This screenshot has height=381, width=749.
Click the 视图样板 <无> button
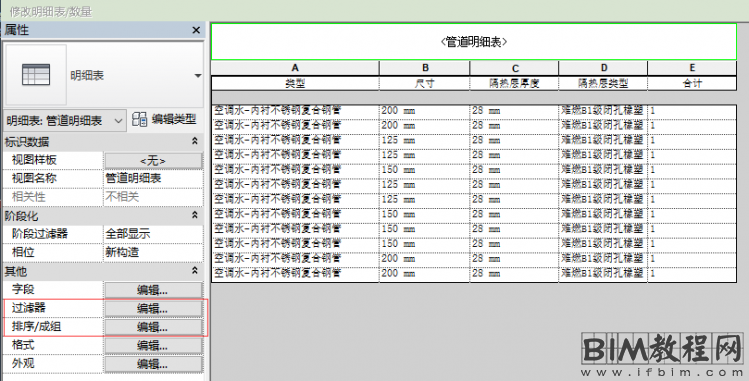(x=153, y=160)
